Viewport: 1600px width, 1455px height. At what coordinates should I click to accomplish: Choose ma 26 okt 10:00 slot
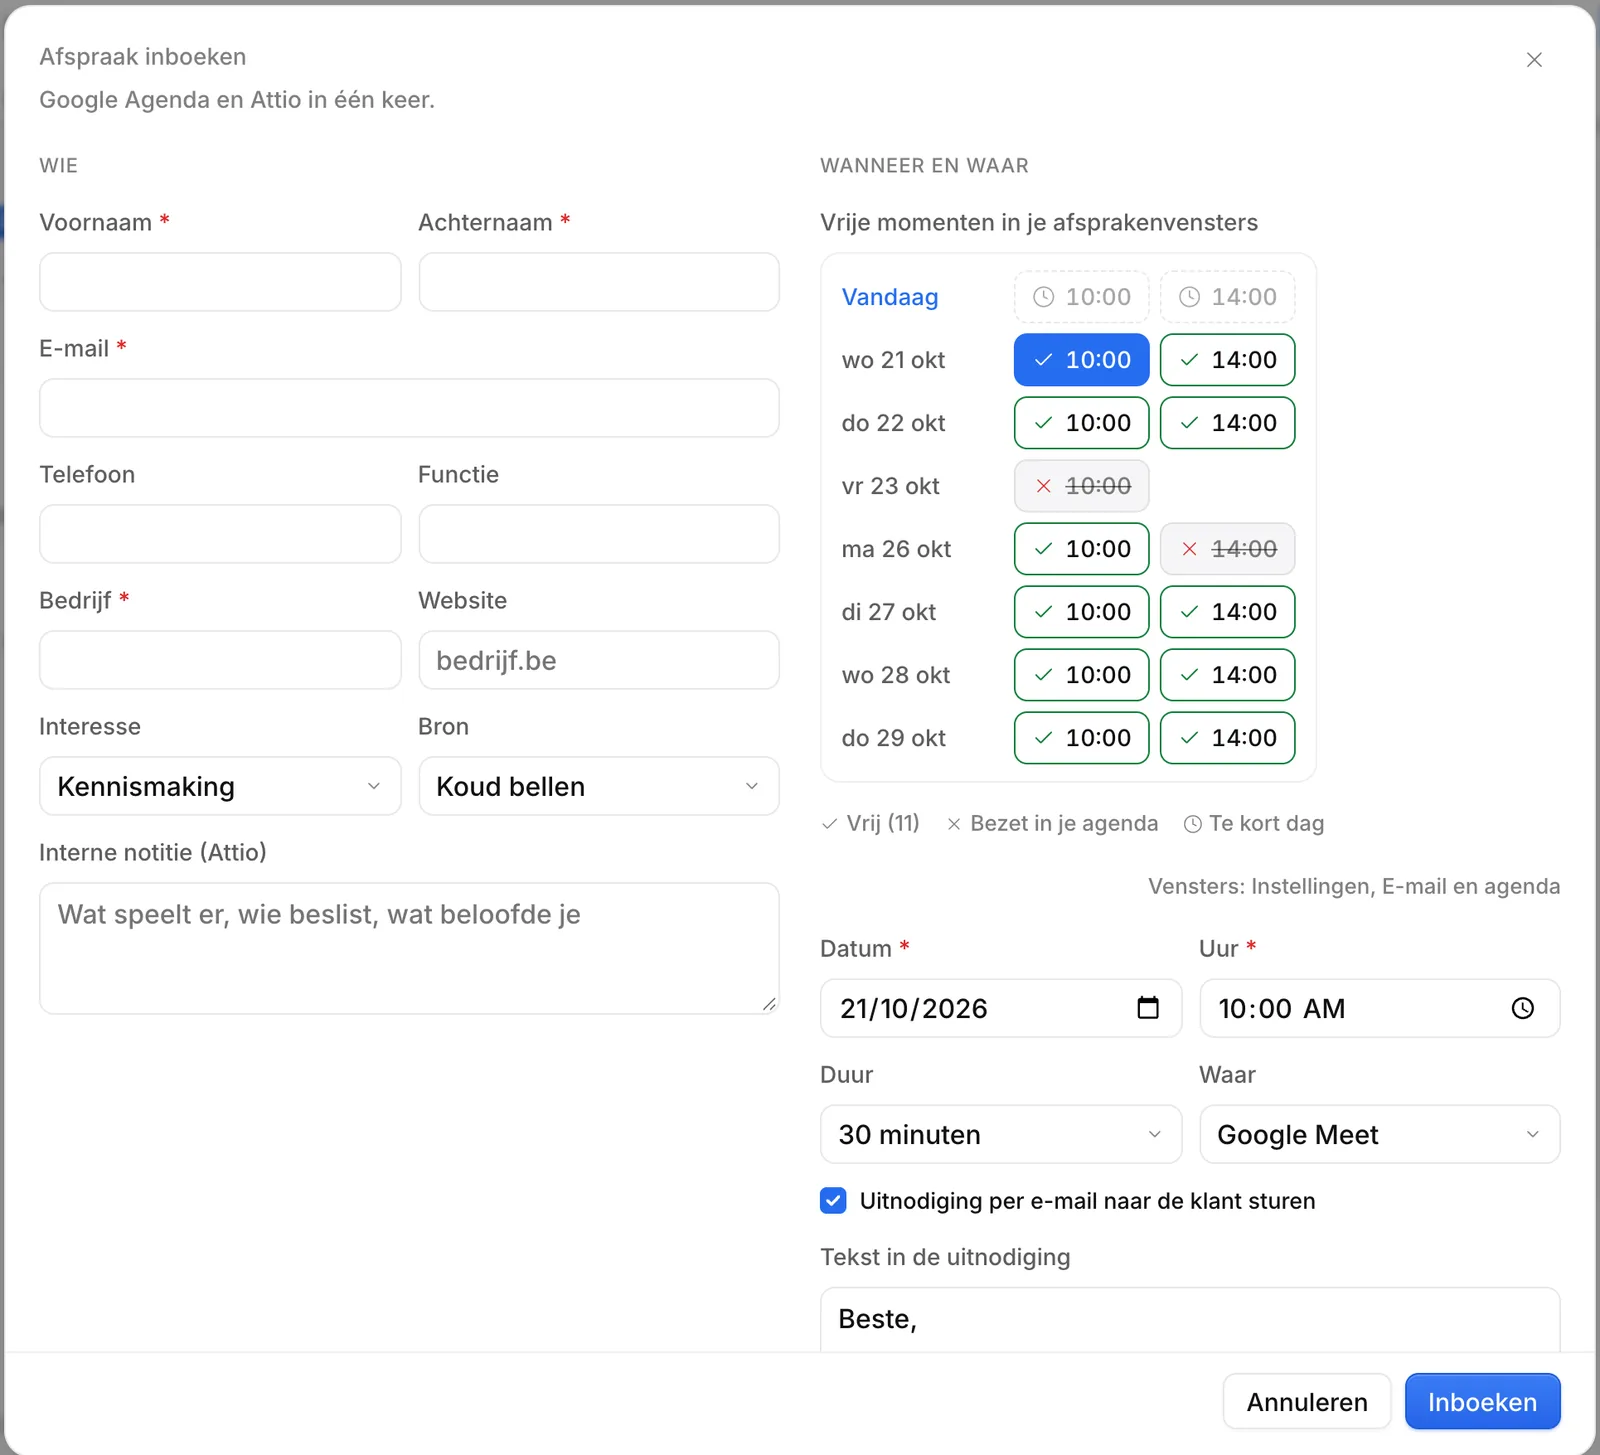[1081, 549]
